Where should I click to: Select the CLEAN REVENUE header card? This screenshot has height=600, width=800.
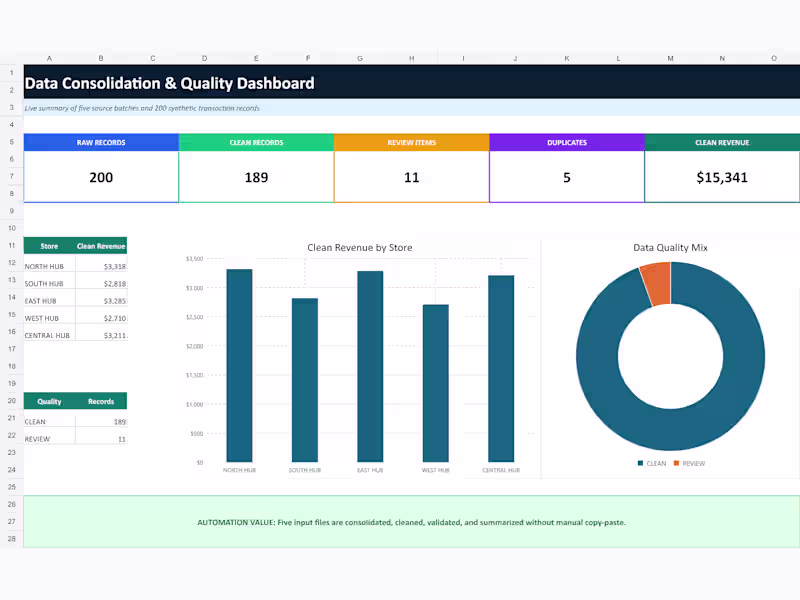(722, 142)
